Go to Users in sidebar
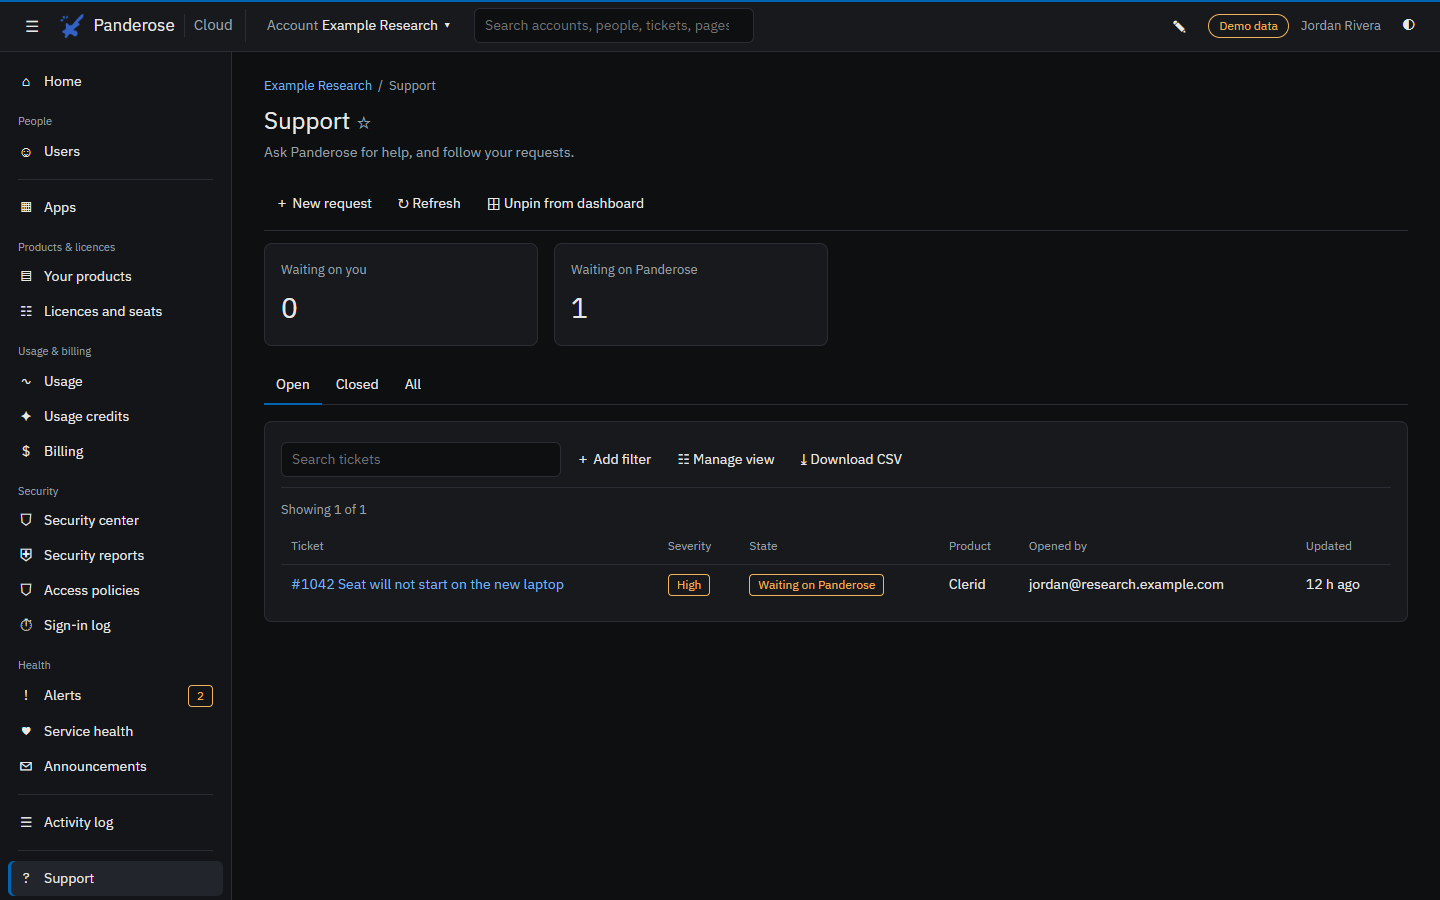Viewport: 1440px width, 900px height. (115, 152)
